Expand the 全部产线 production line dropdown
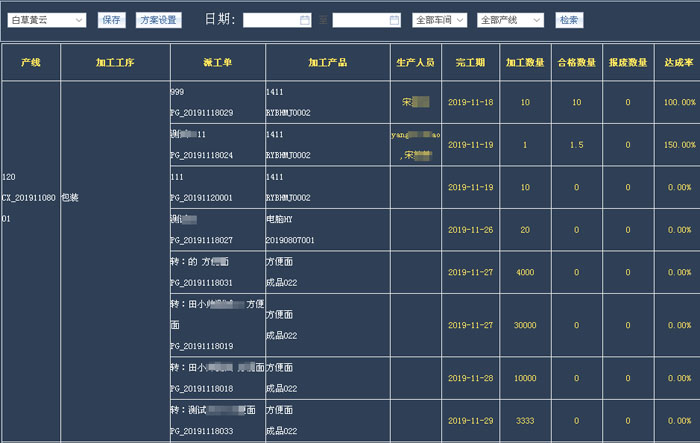Image resolution: width=700 pixels, height=443 pixels. (x=510, y=20)
